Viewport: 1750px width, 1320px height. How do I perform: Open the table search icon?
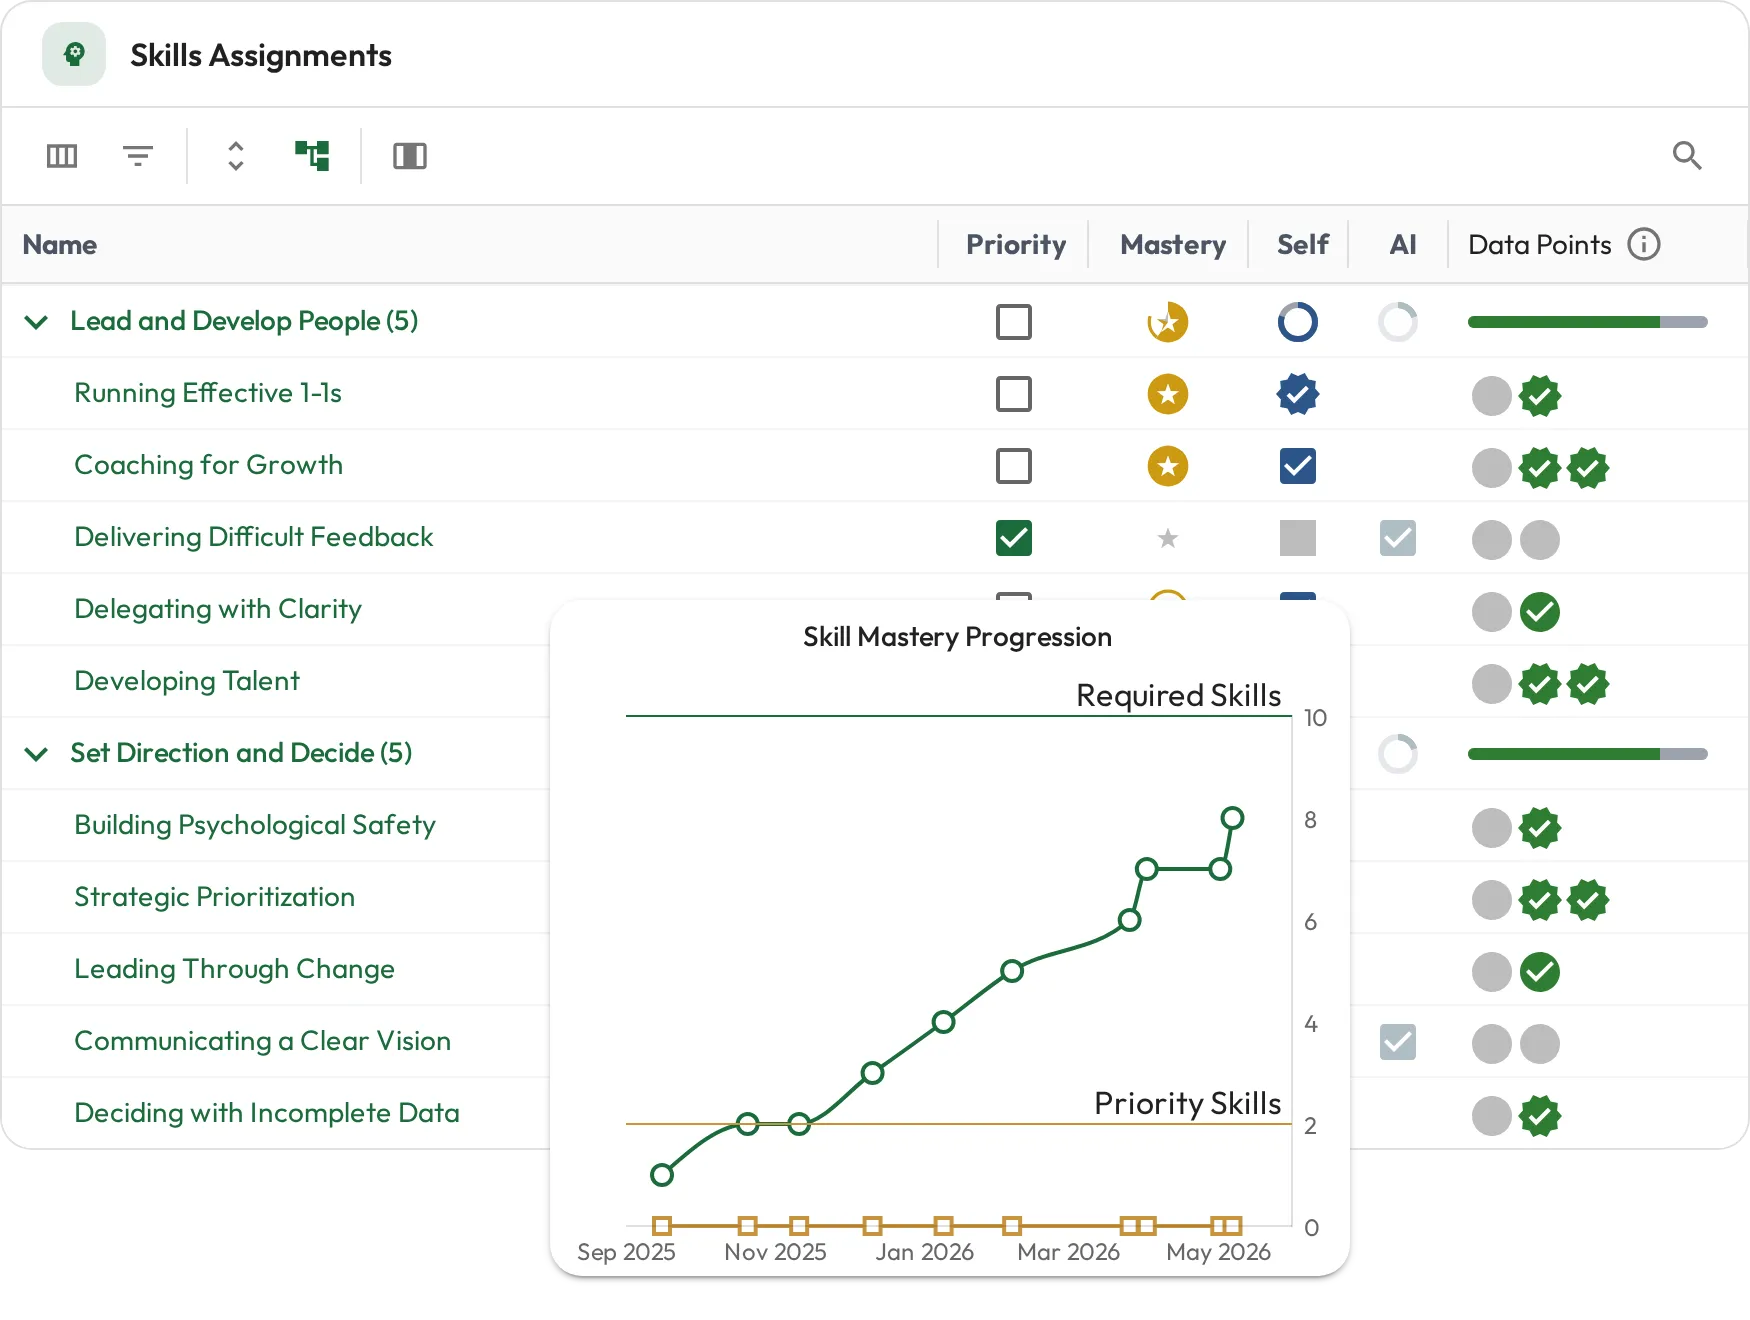[x=1687, y=155]
